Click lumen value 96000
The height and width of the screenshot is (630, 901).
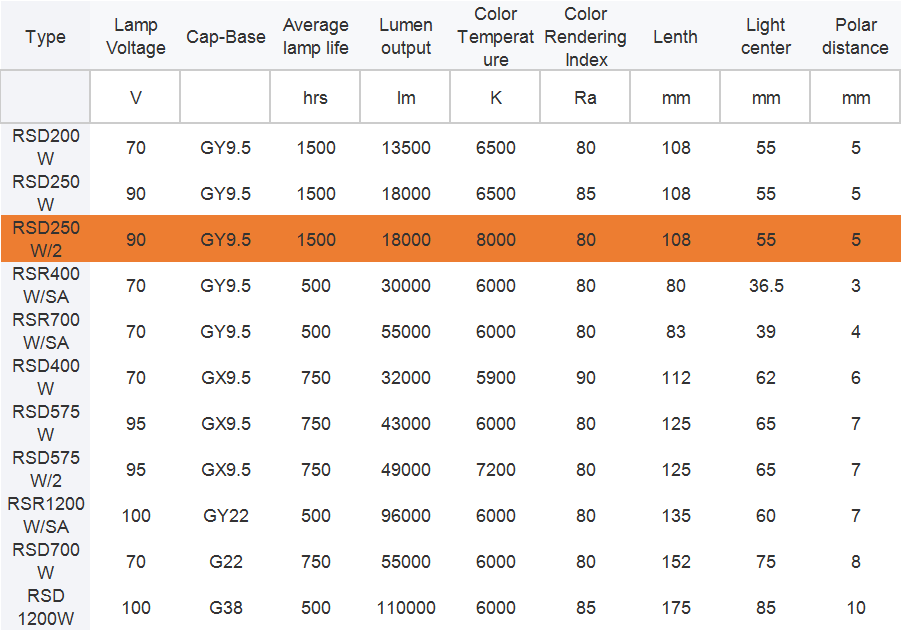tap(406, 516)
